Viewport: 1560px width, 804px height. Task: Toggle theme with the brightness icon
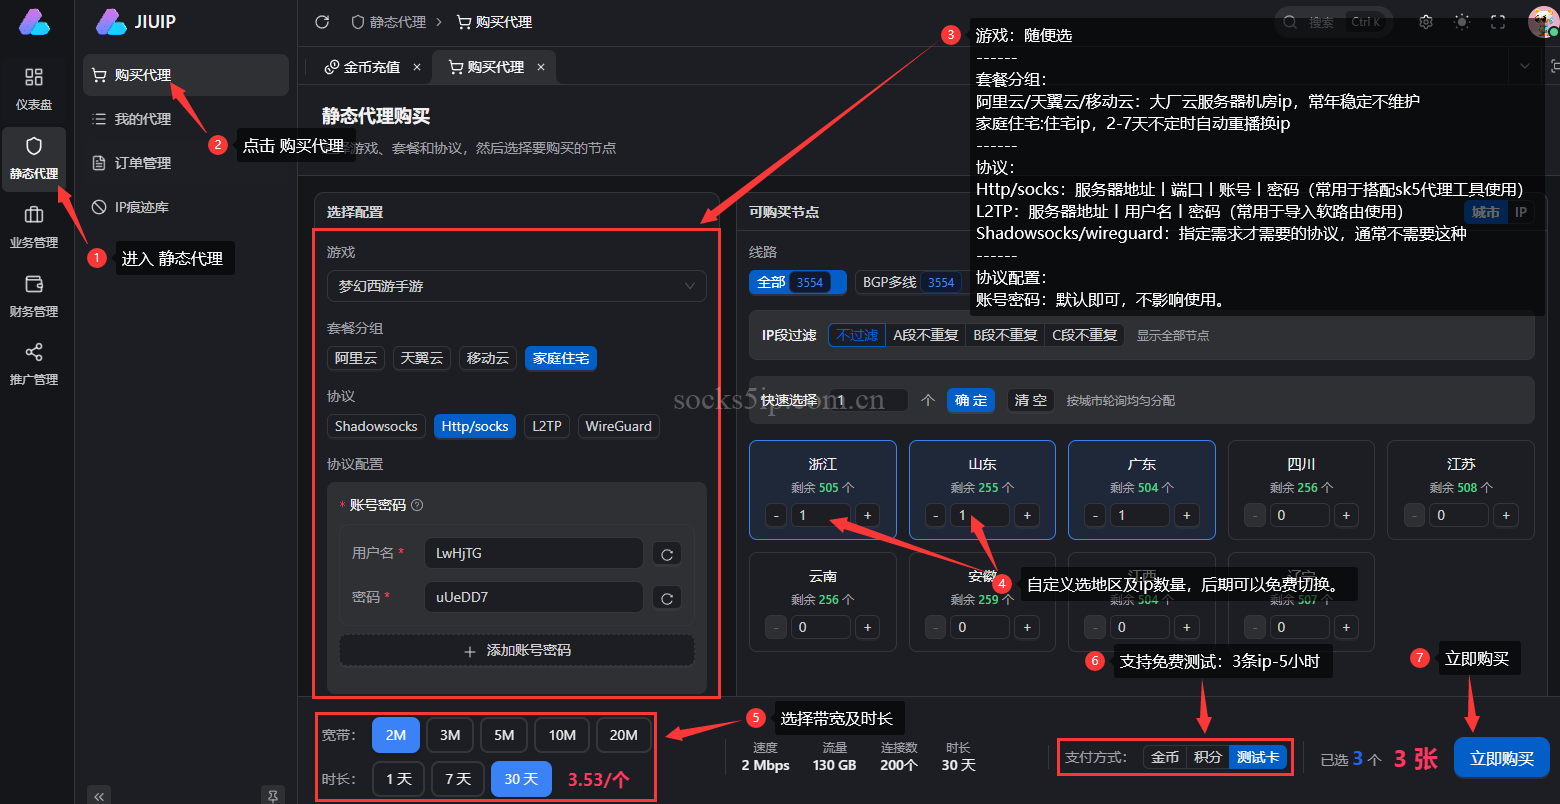[1461, 20]
